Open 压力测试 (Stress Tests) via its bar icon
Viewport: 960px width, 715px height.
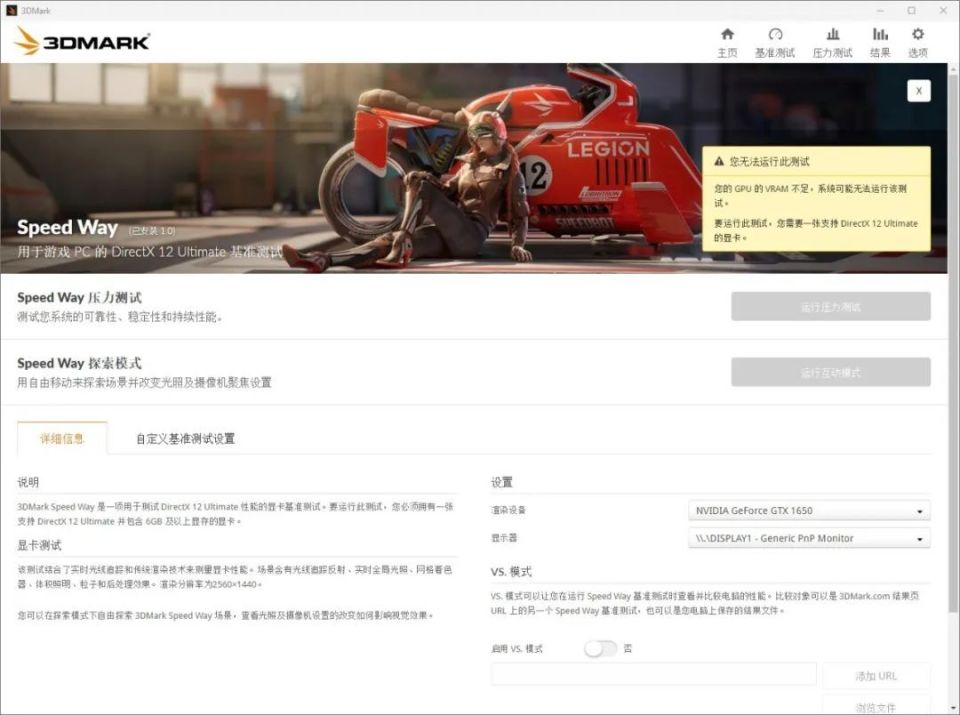tap(833, 42)
